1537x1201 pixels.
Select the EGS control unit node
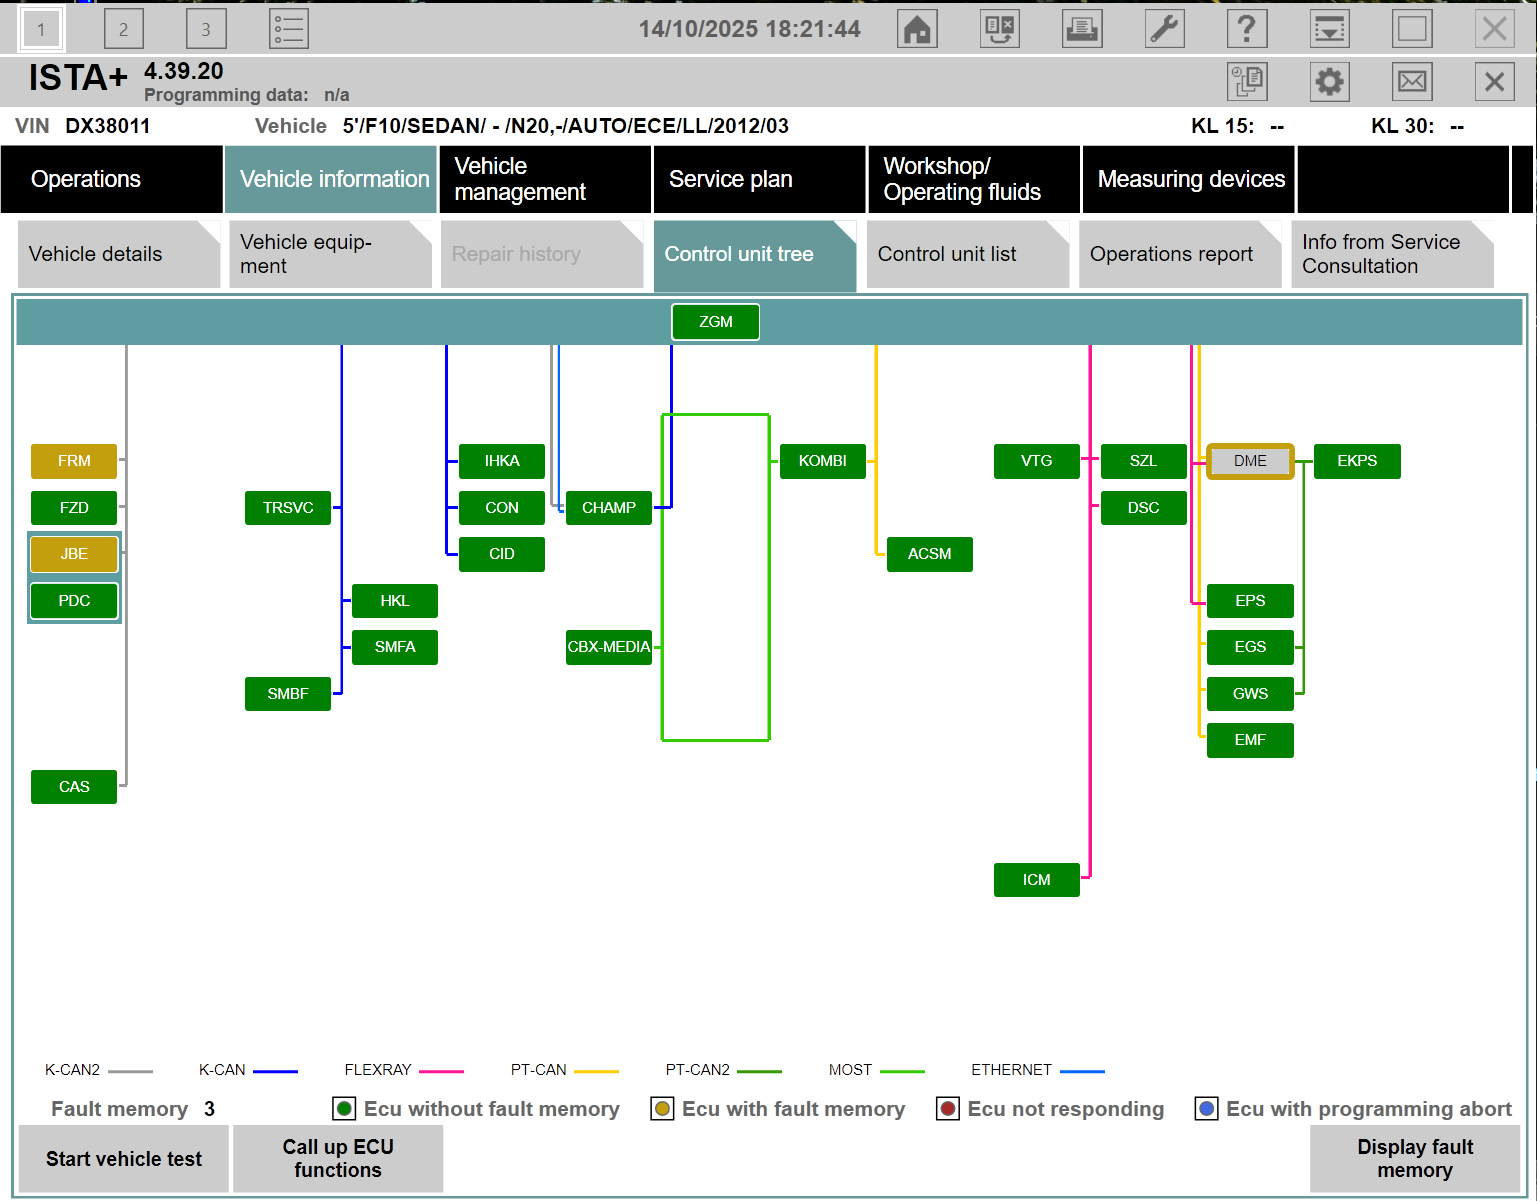pyautogui.click(x=1250, y=647)
